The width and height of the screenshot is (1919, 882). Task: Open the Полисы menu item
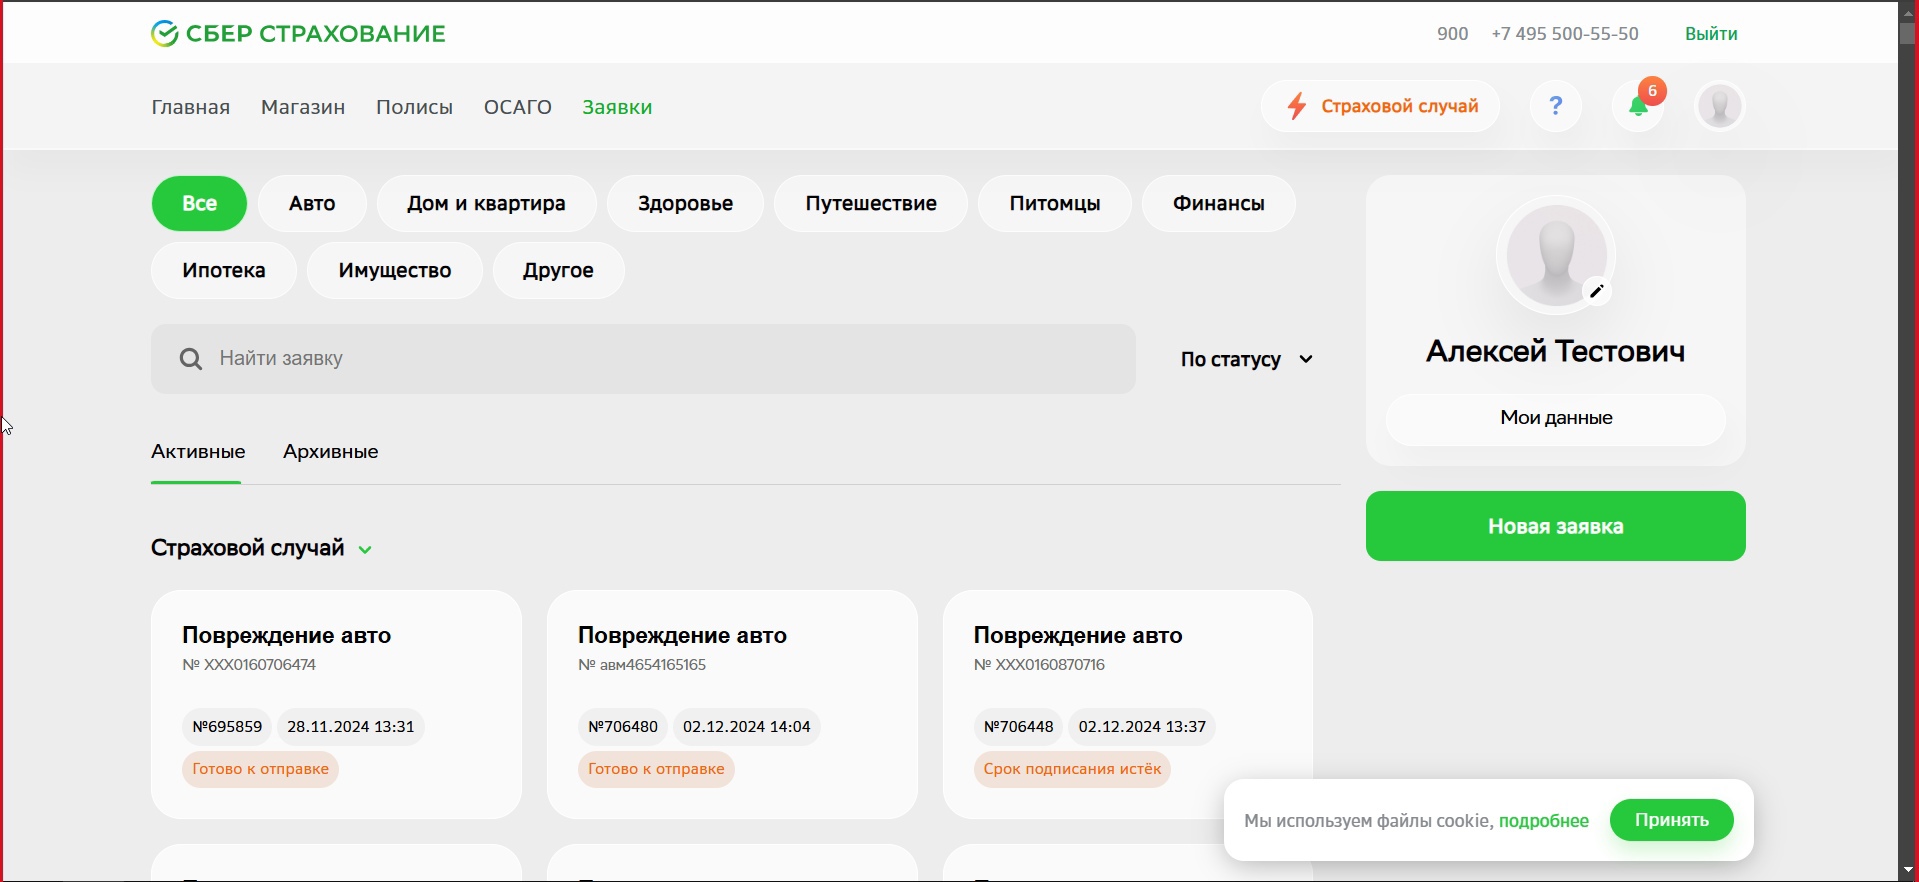415,108
